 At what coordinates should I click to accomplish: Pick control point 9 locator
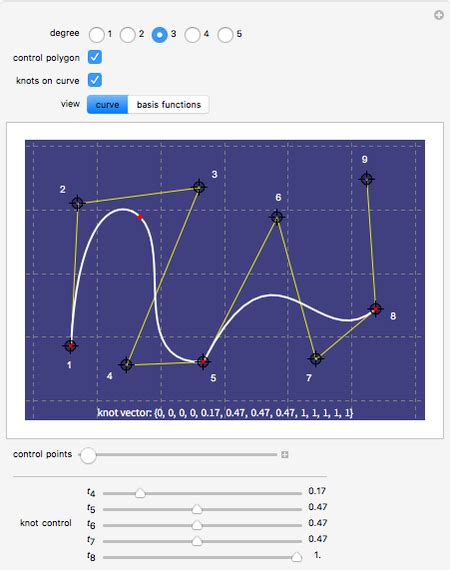(367, 179)
